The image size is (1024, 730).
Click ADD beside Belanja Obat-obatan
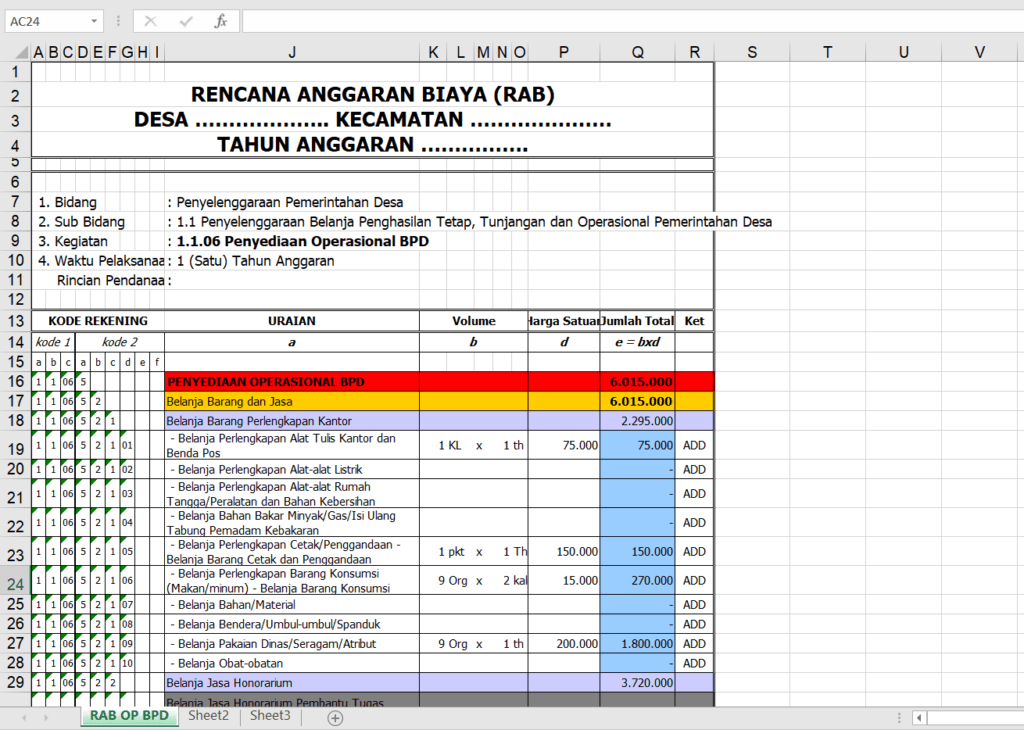click(x=694, y=663)
